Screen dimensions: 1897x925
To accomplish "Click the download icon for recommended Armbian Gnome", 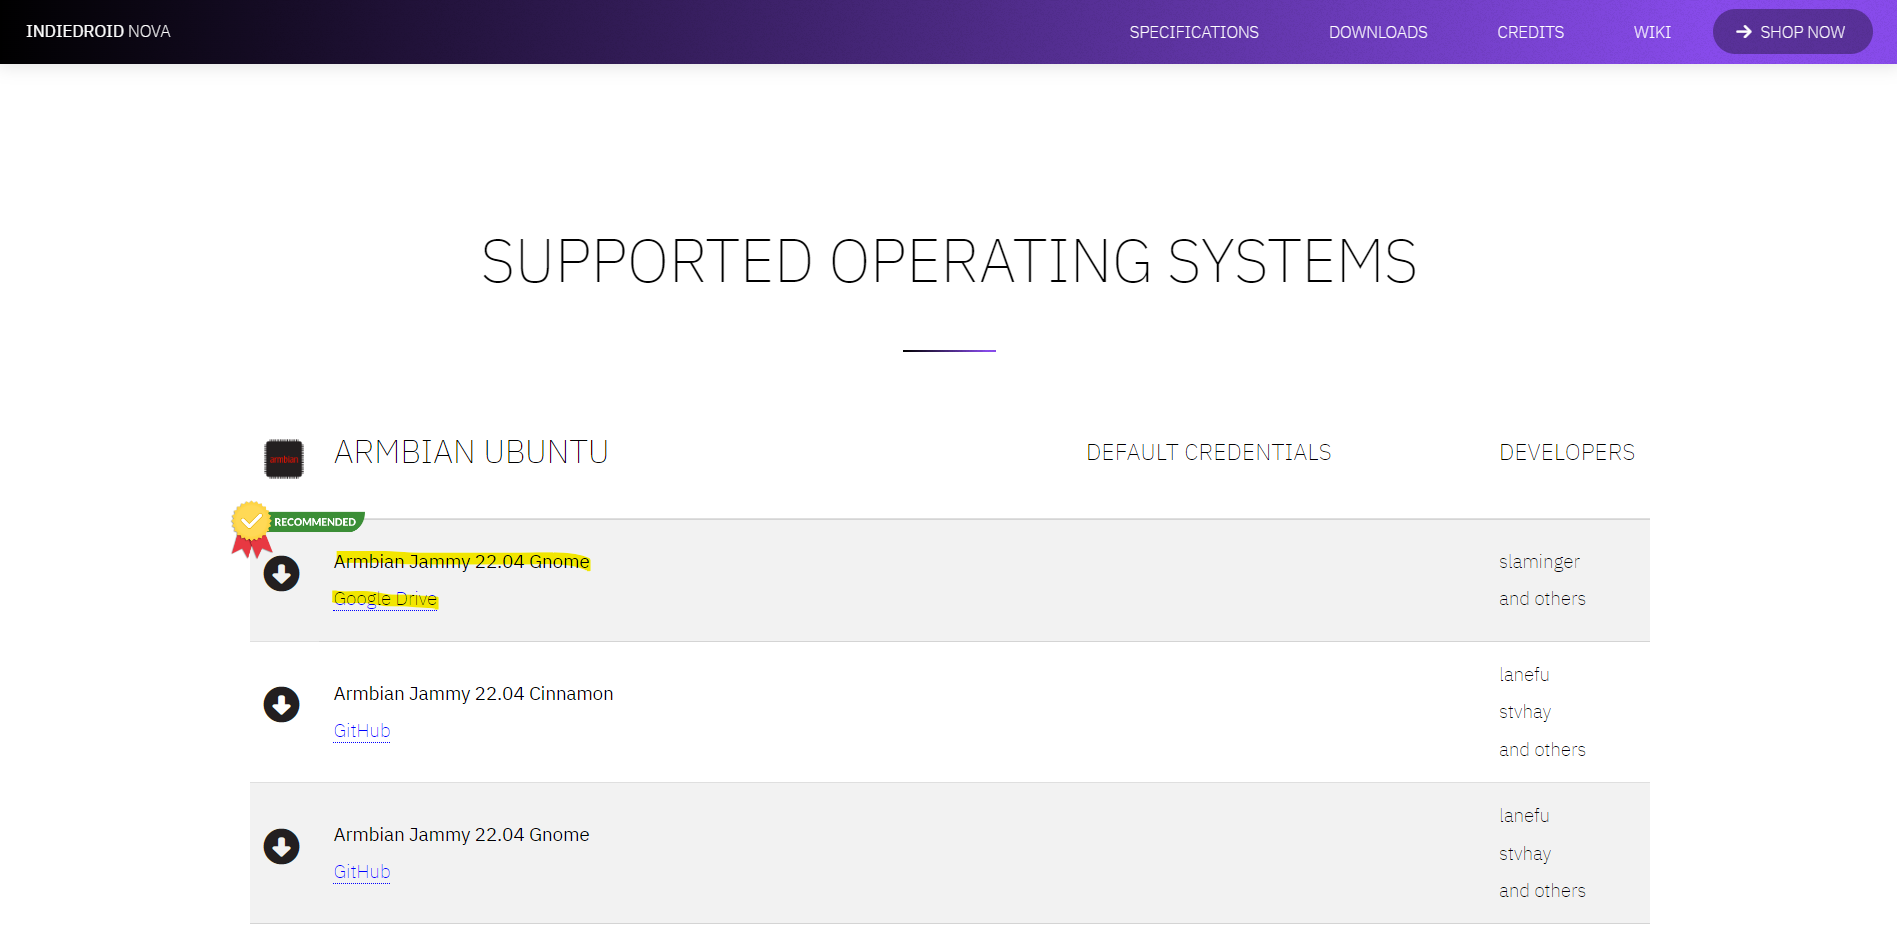I will (281, 574).
